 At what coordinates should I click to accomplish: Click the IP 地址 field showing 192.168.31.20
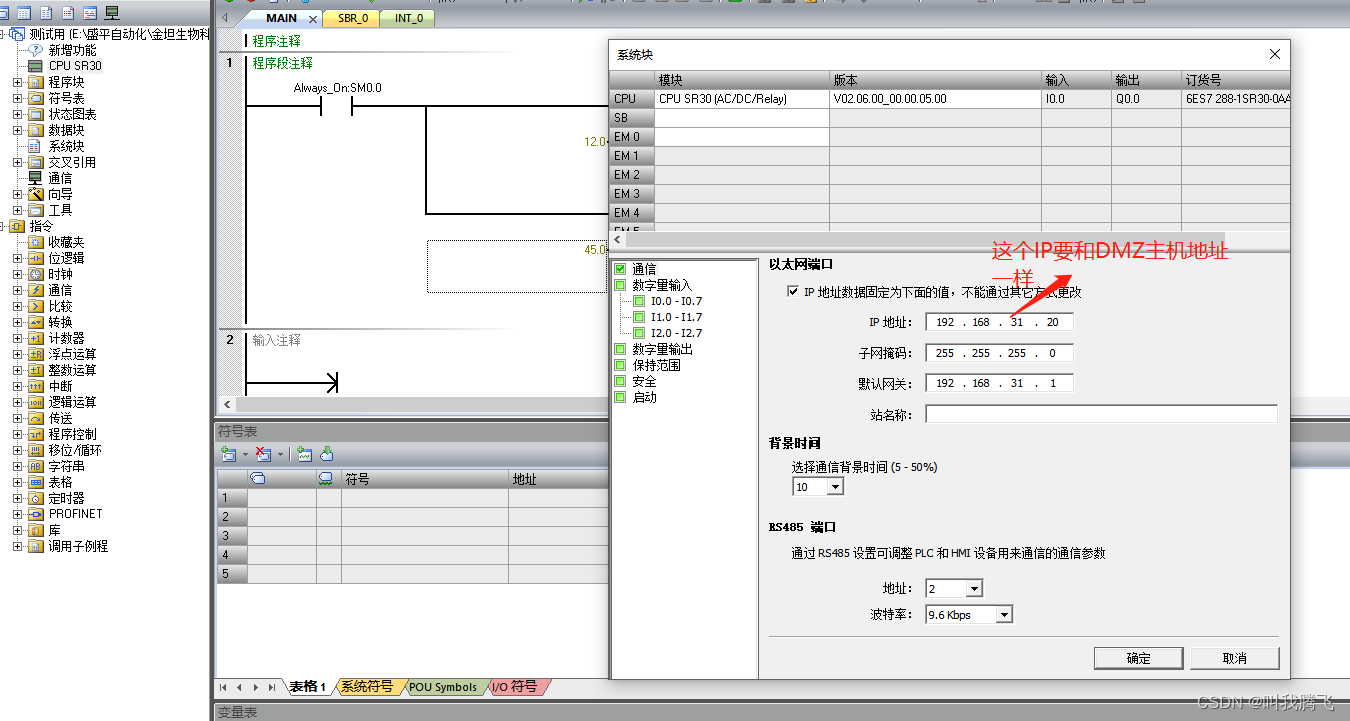coord(999,322)
